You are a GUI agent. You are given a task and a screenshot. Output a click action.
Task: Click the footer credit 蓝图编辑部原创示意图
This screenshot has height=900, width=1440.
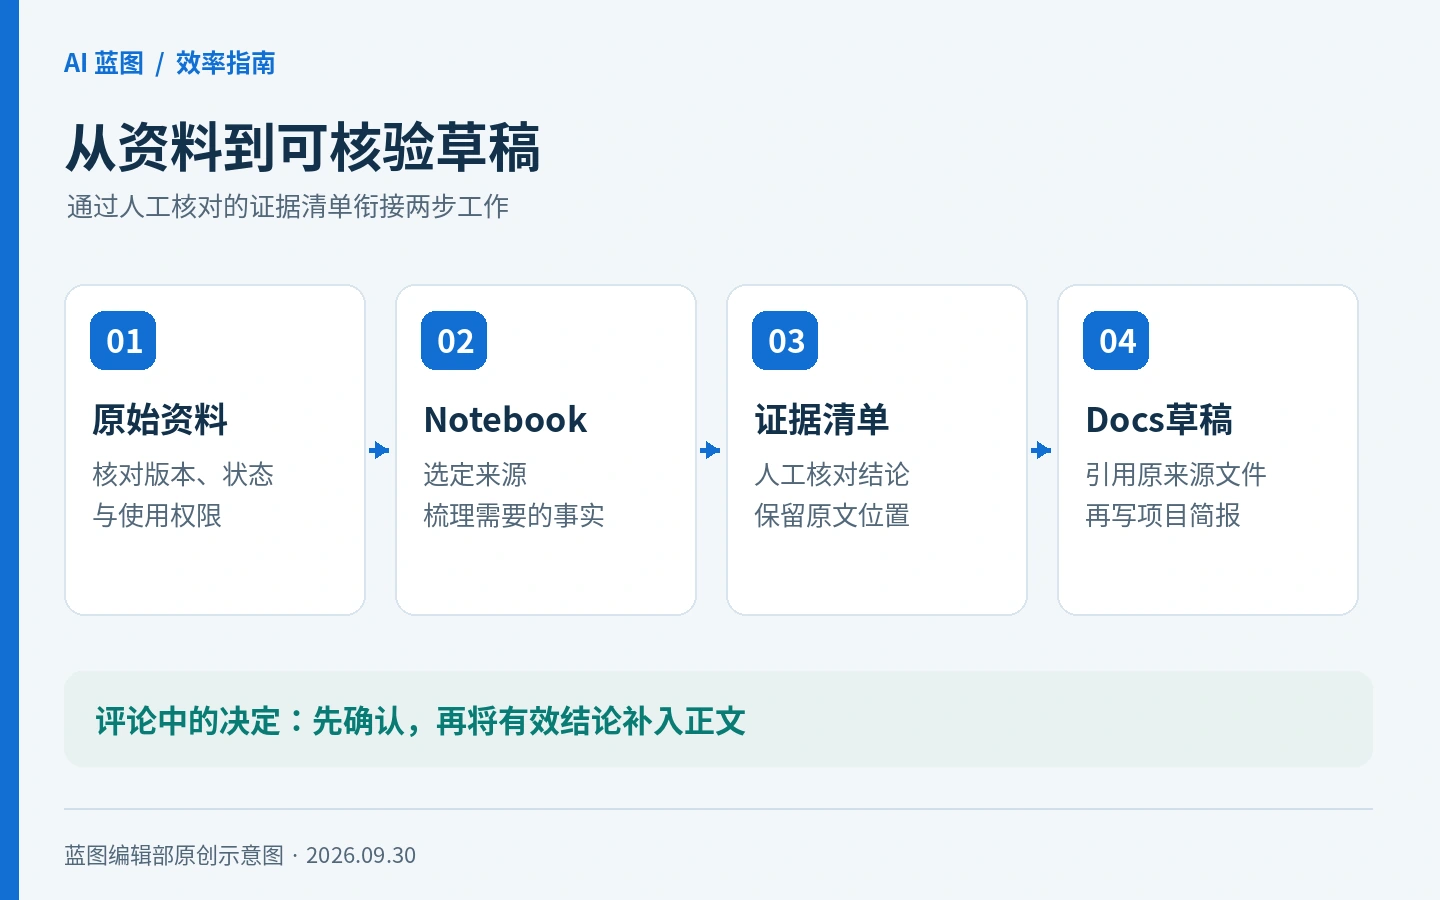(x=174, y=855)
